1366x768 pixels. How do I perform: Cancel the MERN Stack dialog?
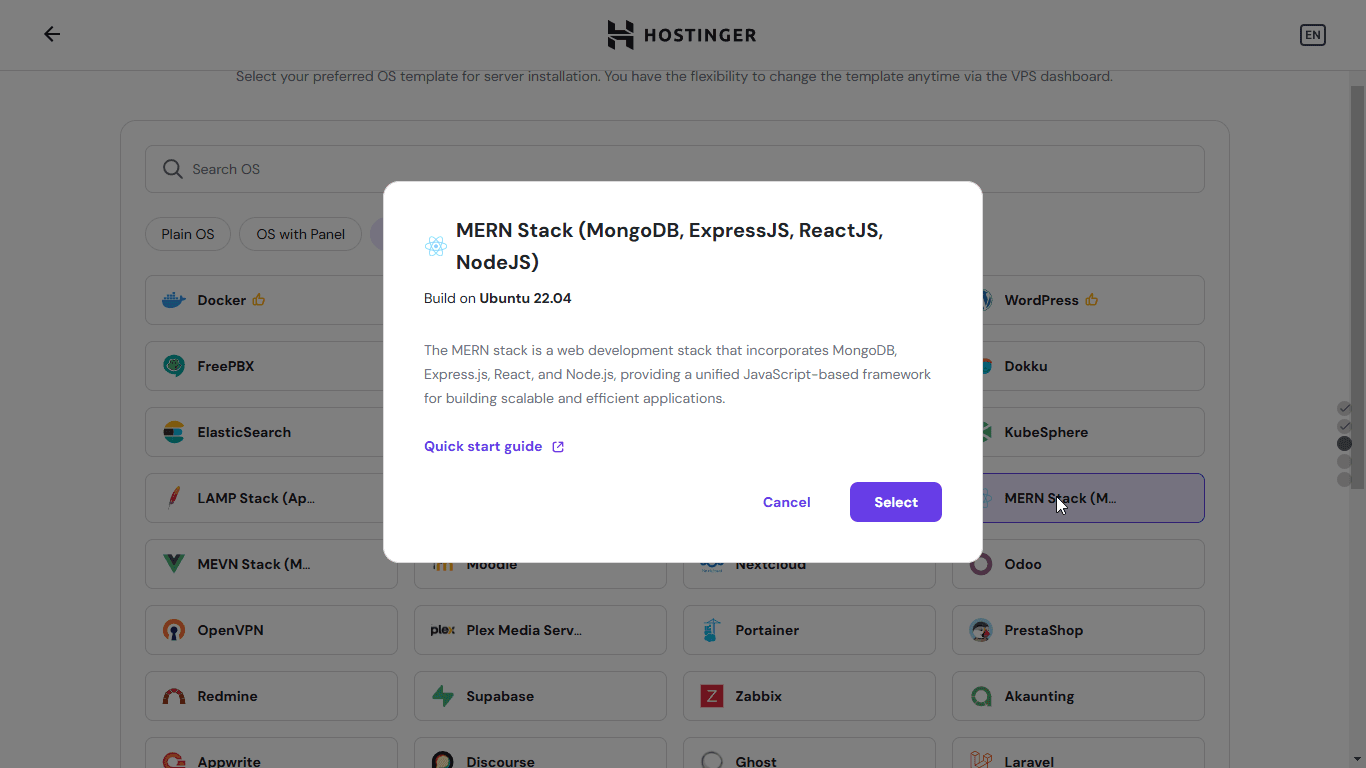click(x=787, y=502)
